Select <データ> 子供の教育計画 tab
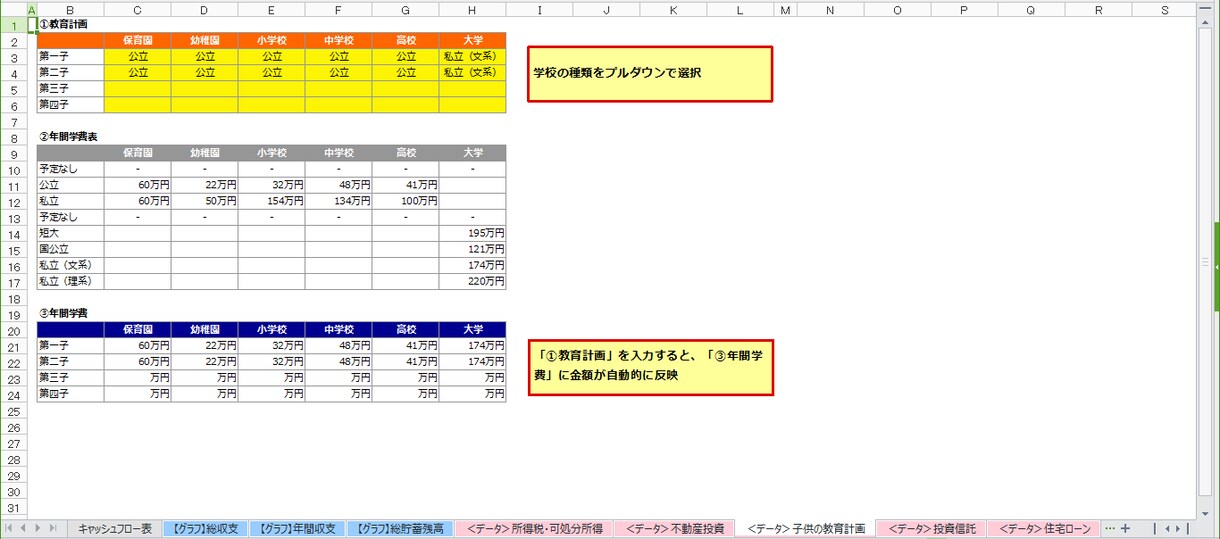Image resolution: width=1220 pixels, height=539 pixels. click(x=805, y=528)
